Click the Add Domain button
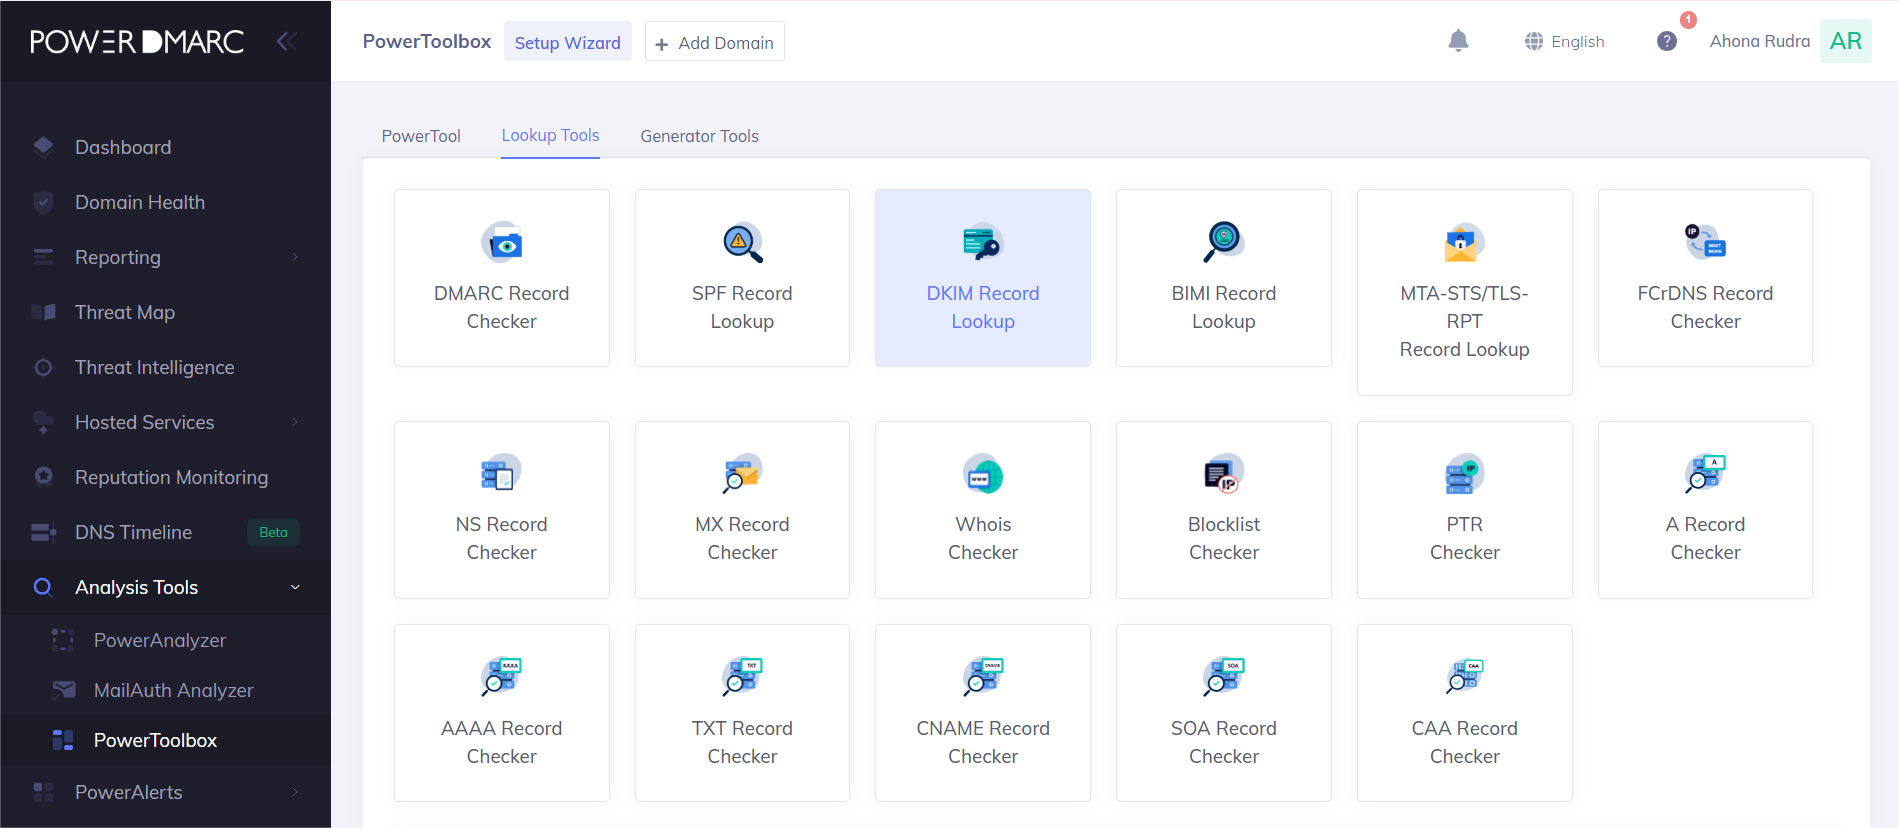The height and width of the screenshot is (828, 1899). coord(714,42)
